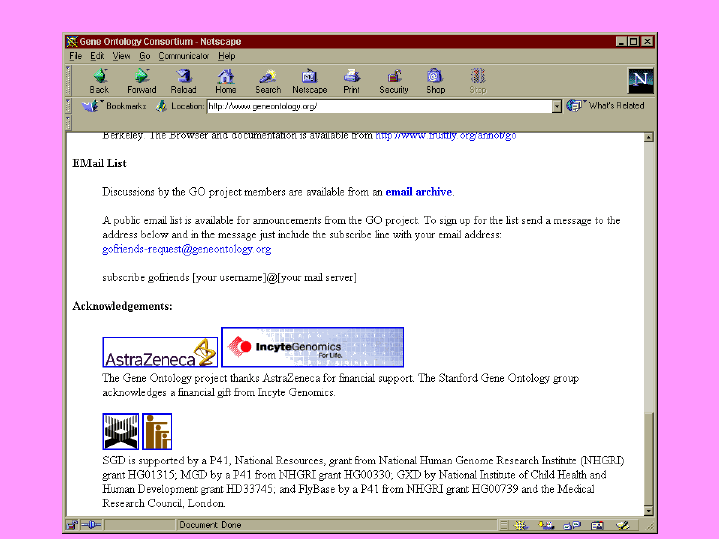Open the Security info button
Screen dimensions: 719x539
[394, 81]
